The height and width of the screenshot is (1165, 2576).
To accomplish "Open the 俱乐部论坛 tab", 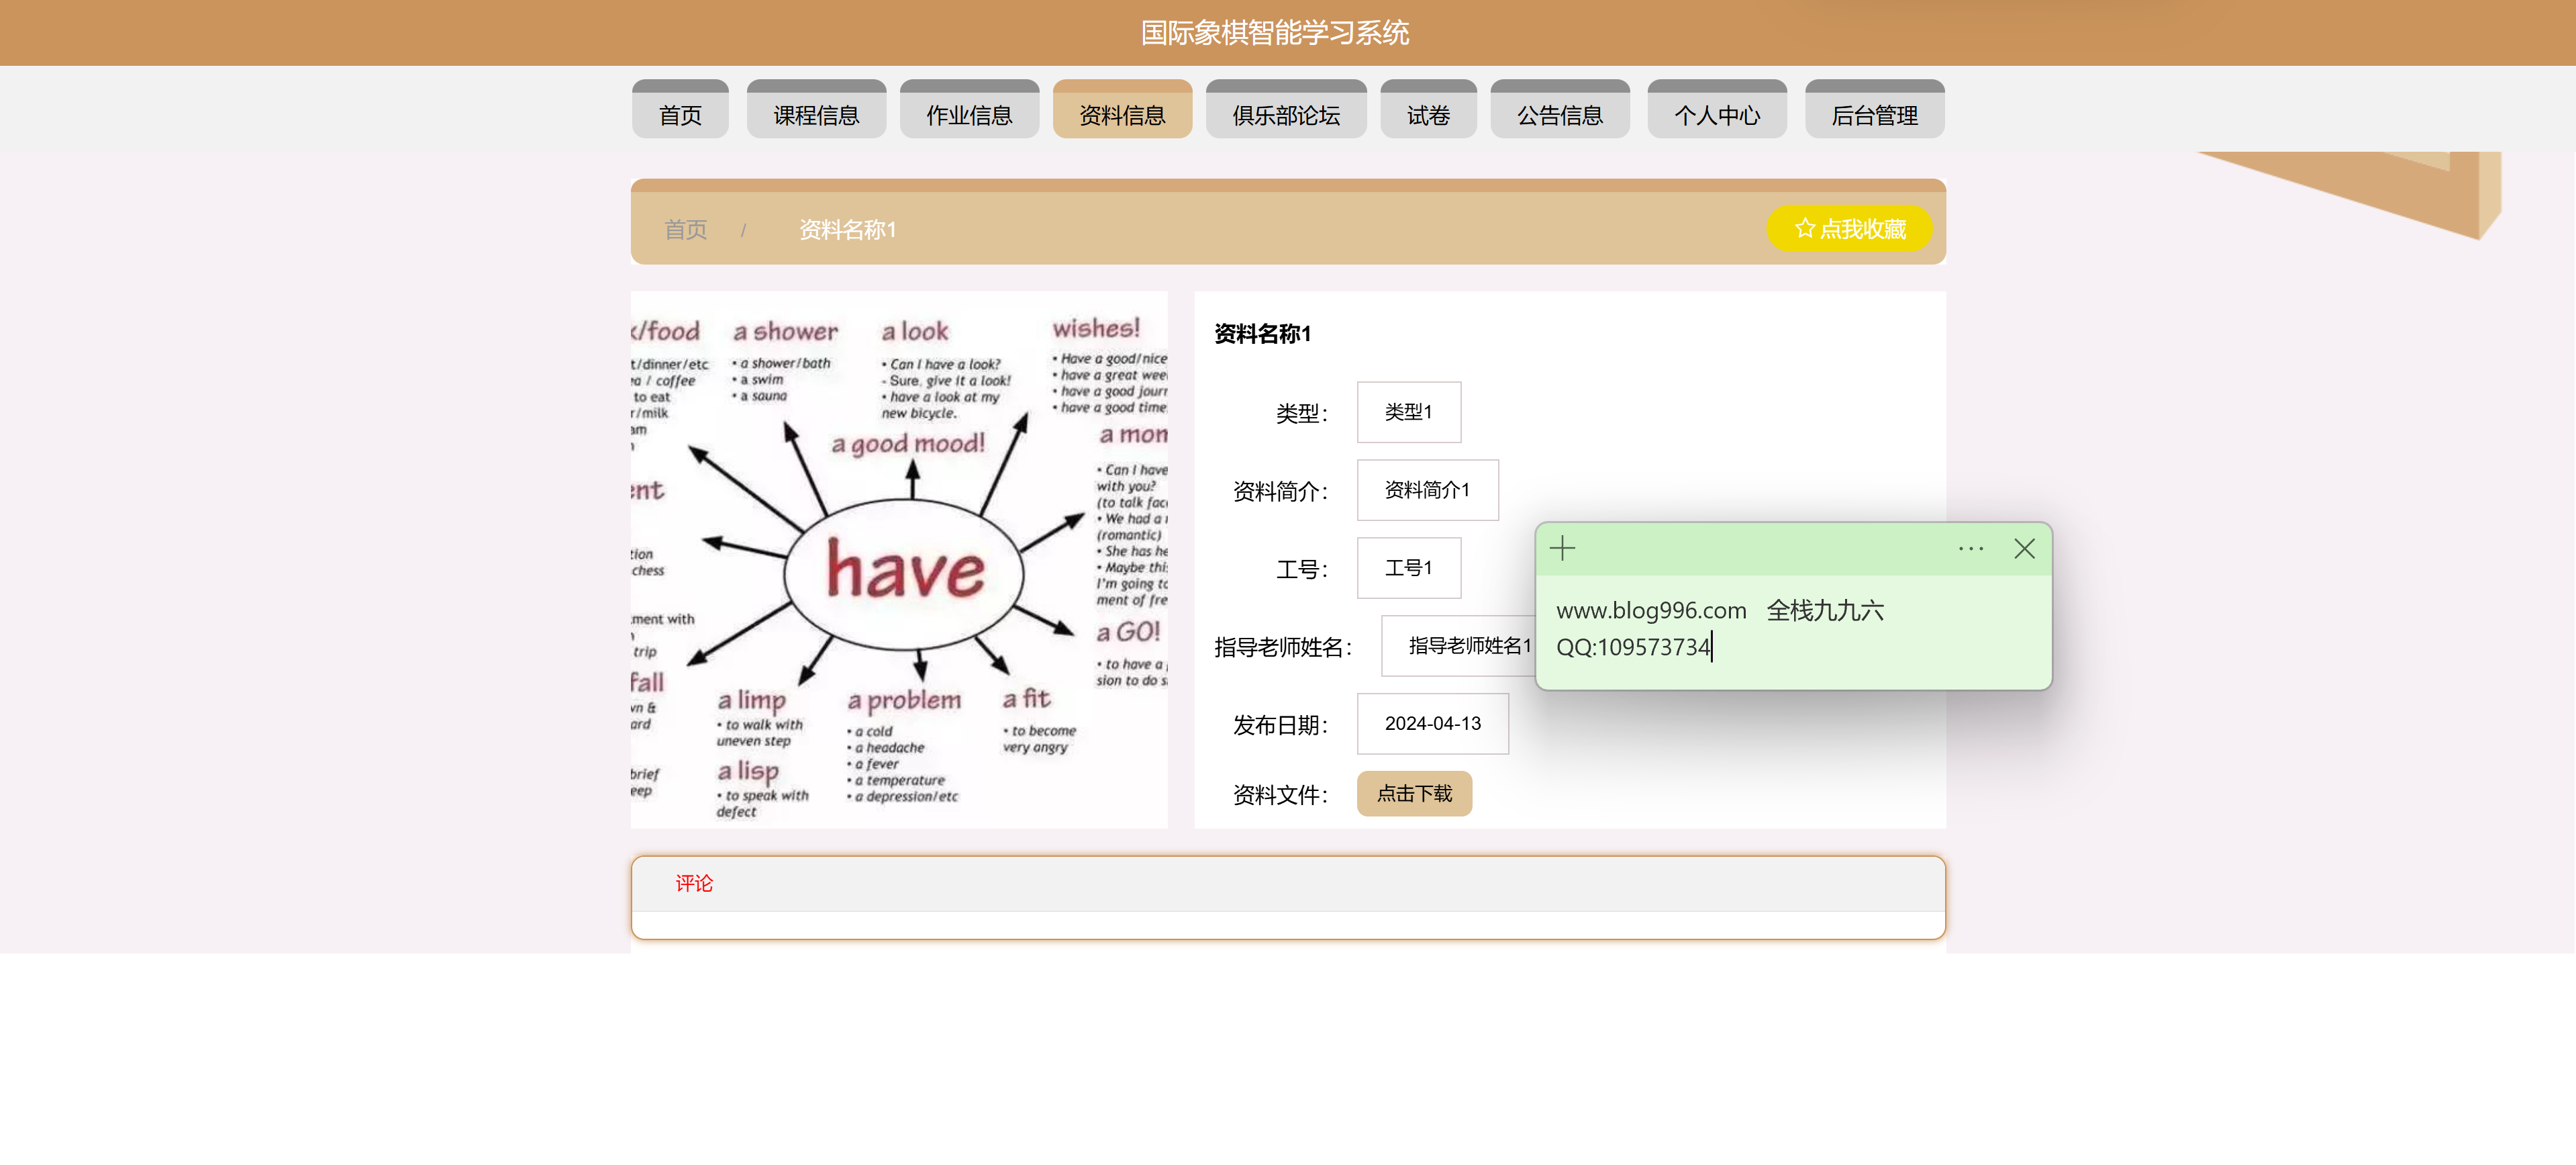I will [1285, 114].
